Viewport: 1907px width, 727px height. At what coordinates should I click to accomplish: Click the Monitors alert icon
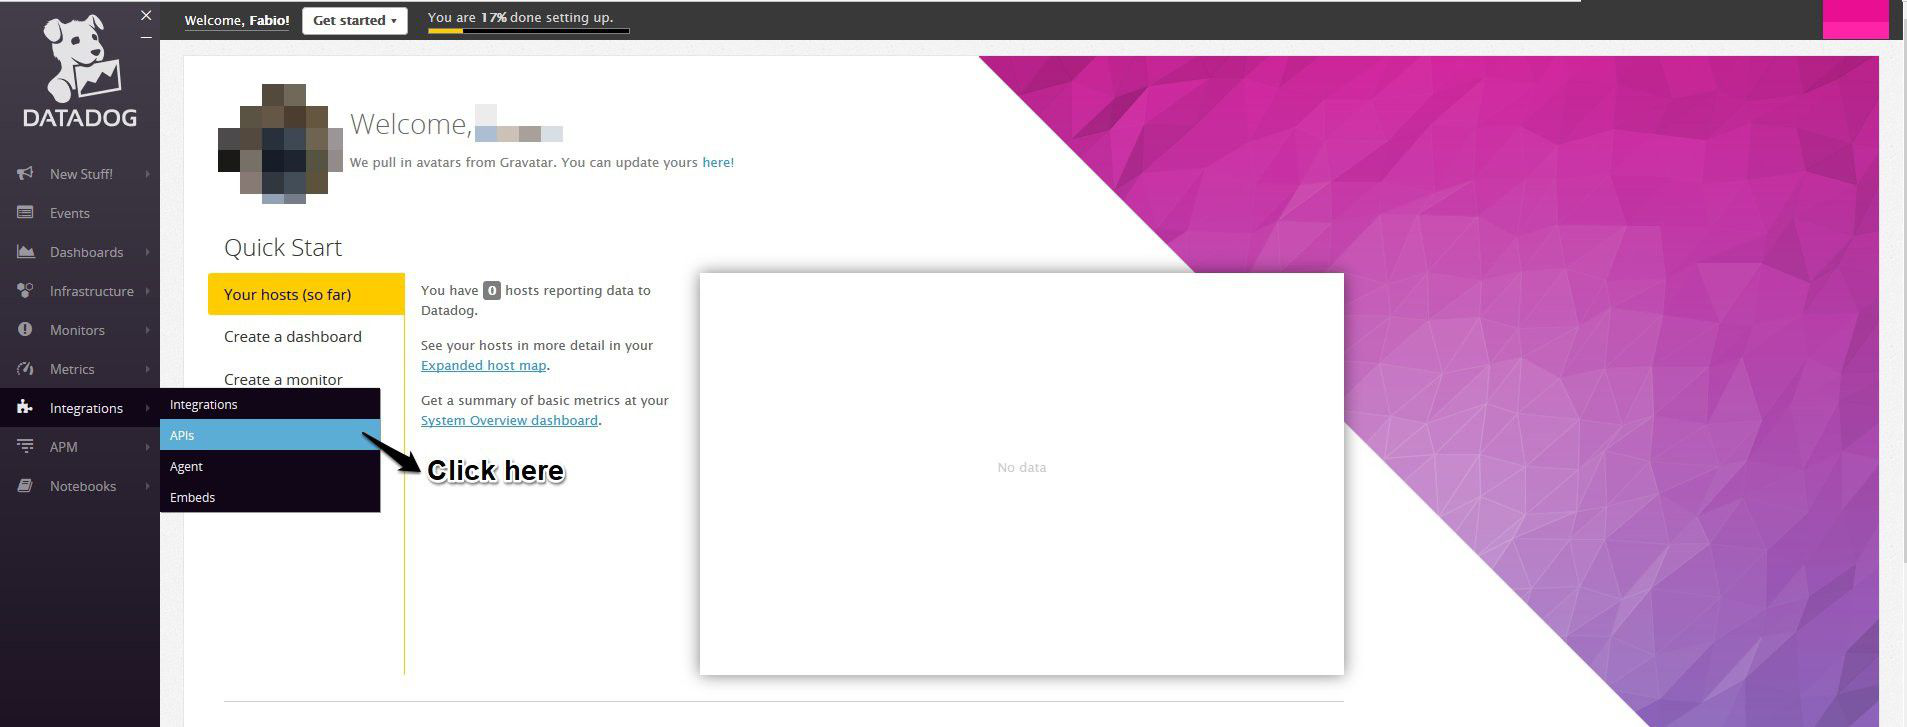point(26,330)
